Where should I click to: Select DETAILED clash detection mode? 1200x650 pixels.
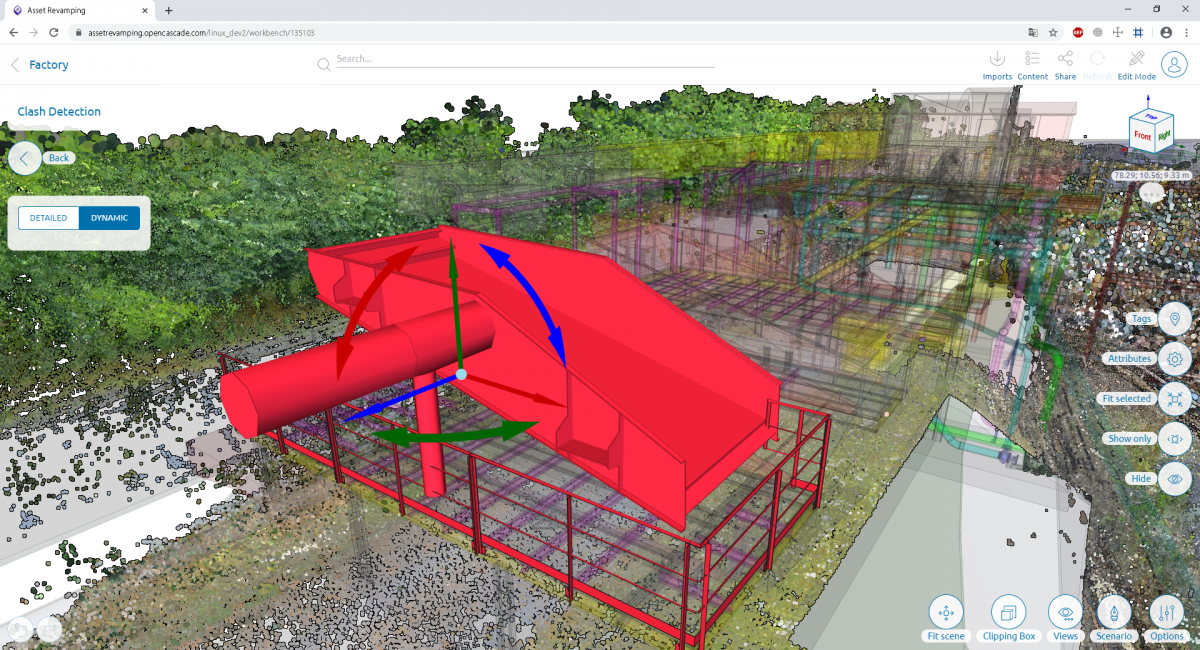[x=49, y=218]
